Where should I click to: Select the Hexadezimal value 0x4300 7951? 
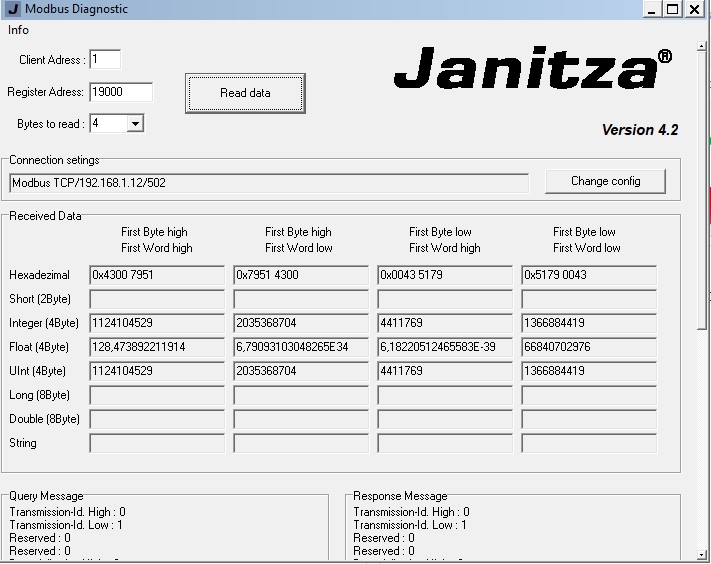click(x=157, y=275)
